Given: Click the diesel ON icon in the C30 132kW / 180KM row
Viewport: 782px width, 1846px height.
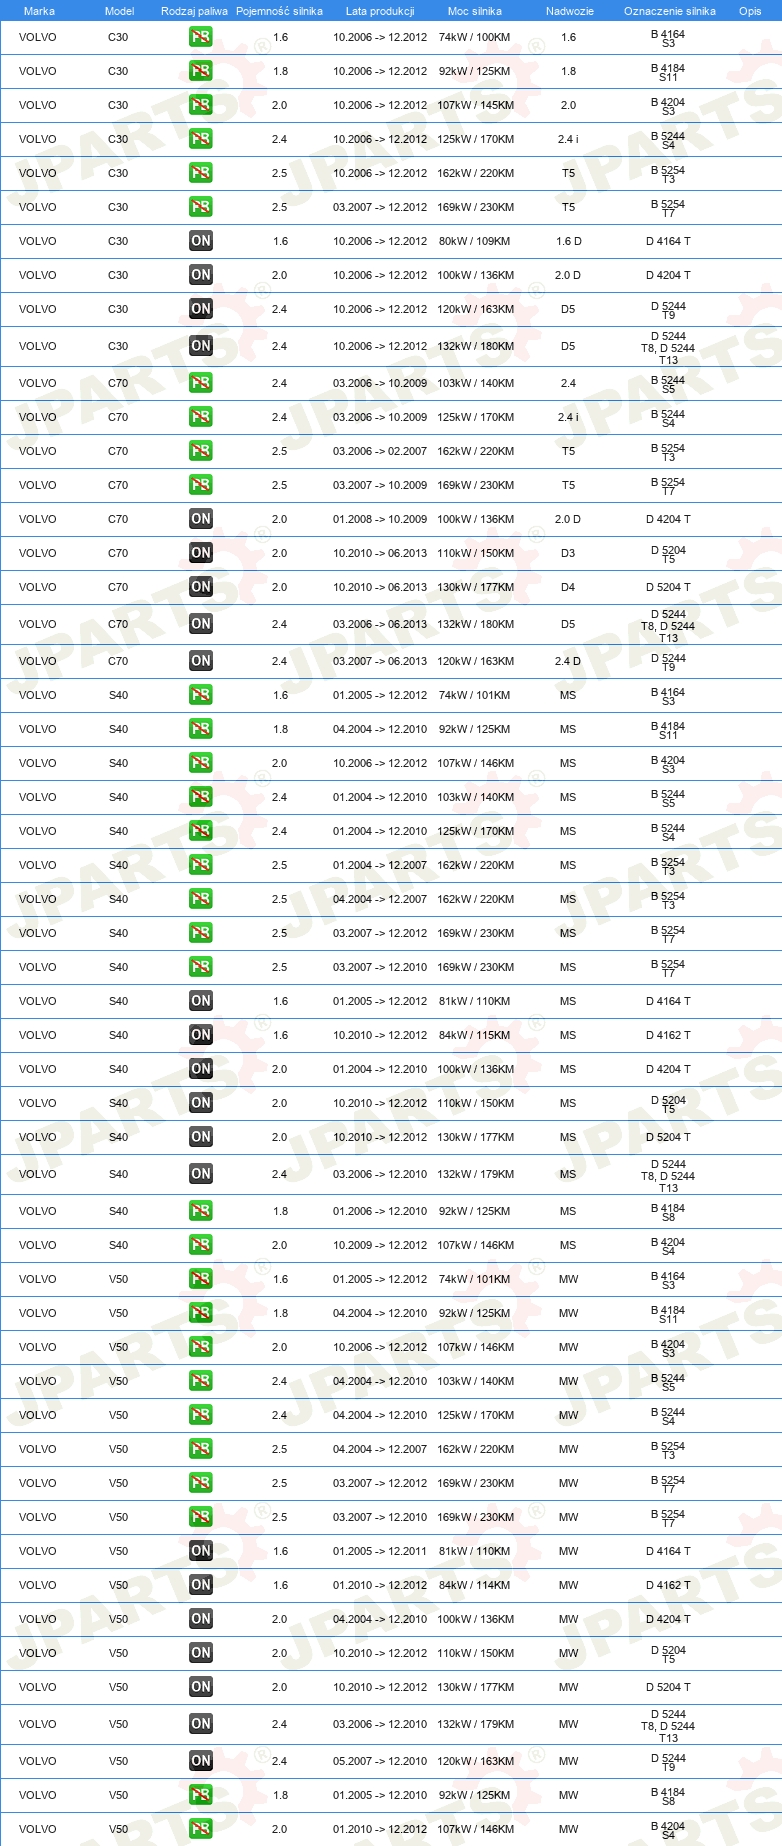Looking at the screenshot, I should [x=201, y=346].
